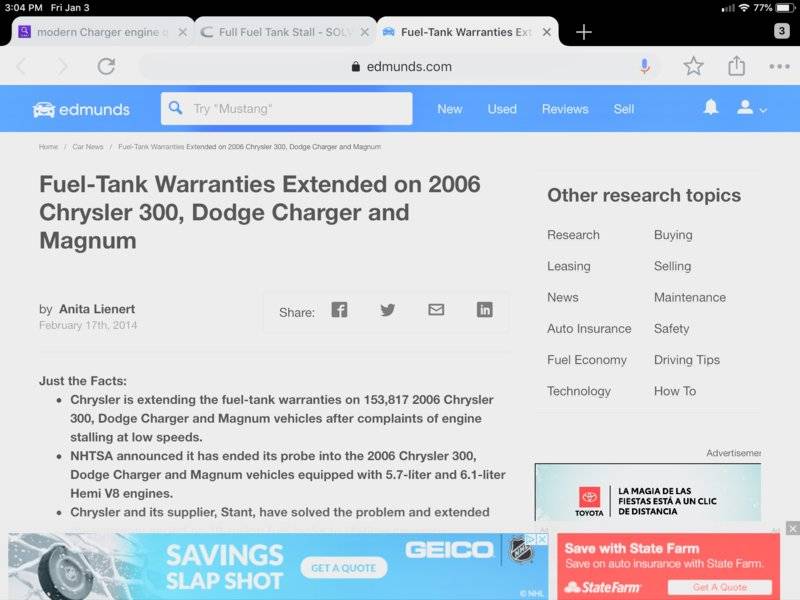800x600 pixels.
Task: Close the 'modern Charger engine' tab
Action: coord(182,32)
